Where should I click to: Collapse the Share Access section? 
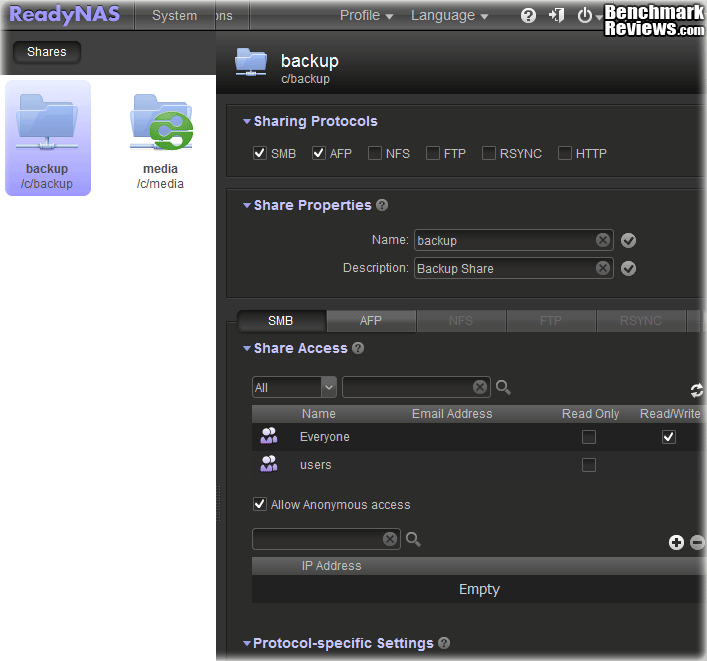click(x=247, y=348)
